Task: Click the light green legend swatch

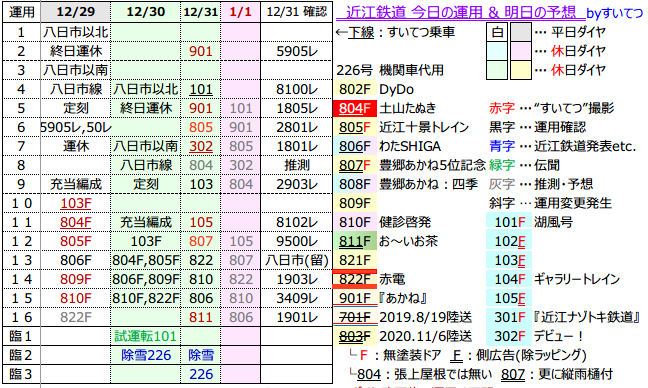Action: [497, 70]
